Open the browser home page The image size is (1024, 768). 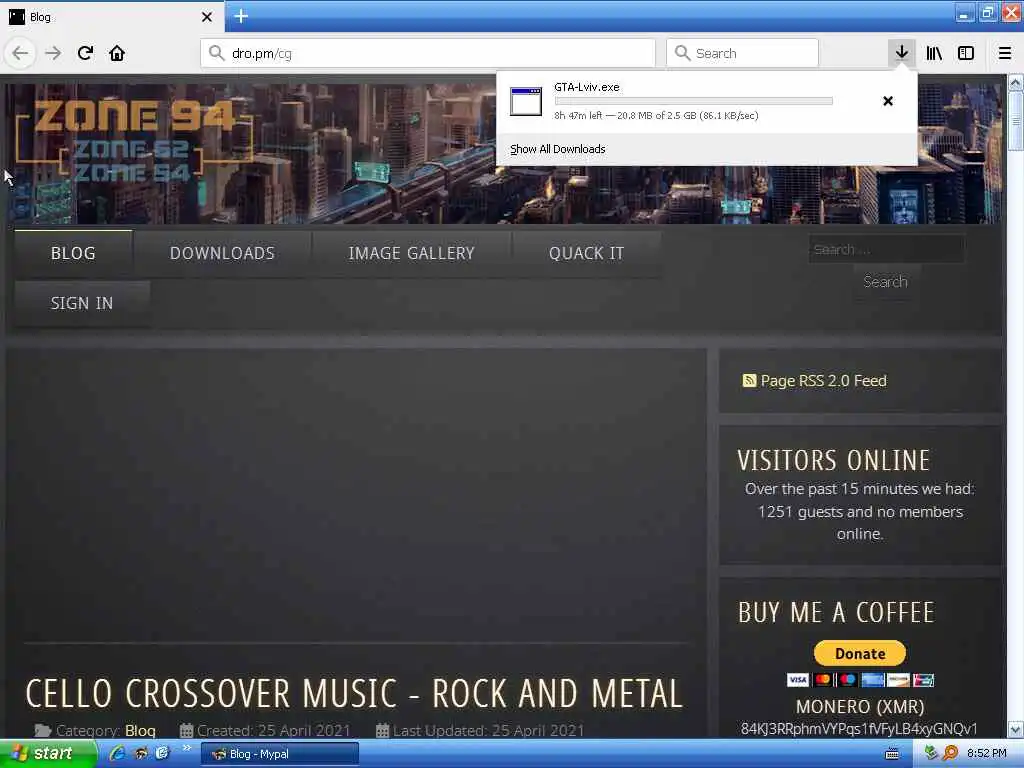click(117, 53)
